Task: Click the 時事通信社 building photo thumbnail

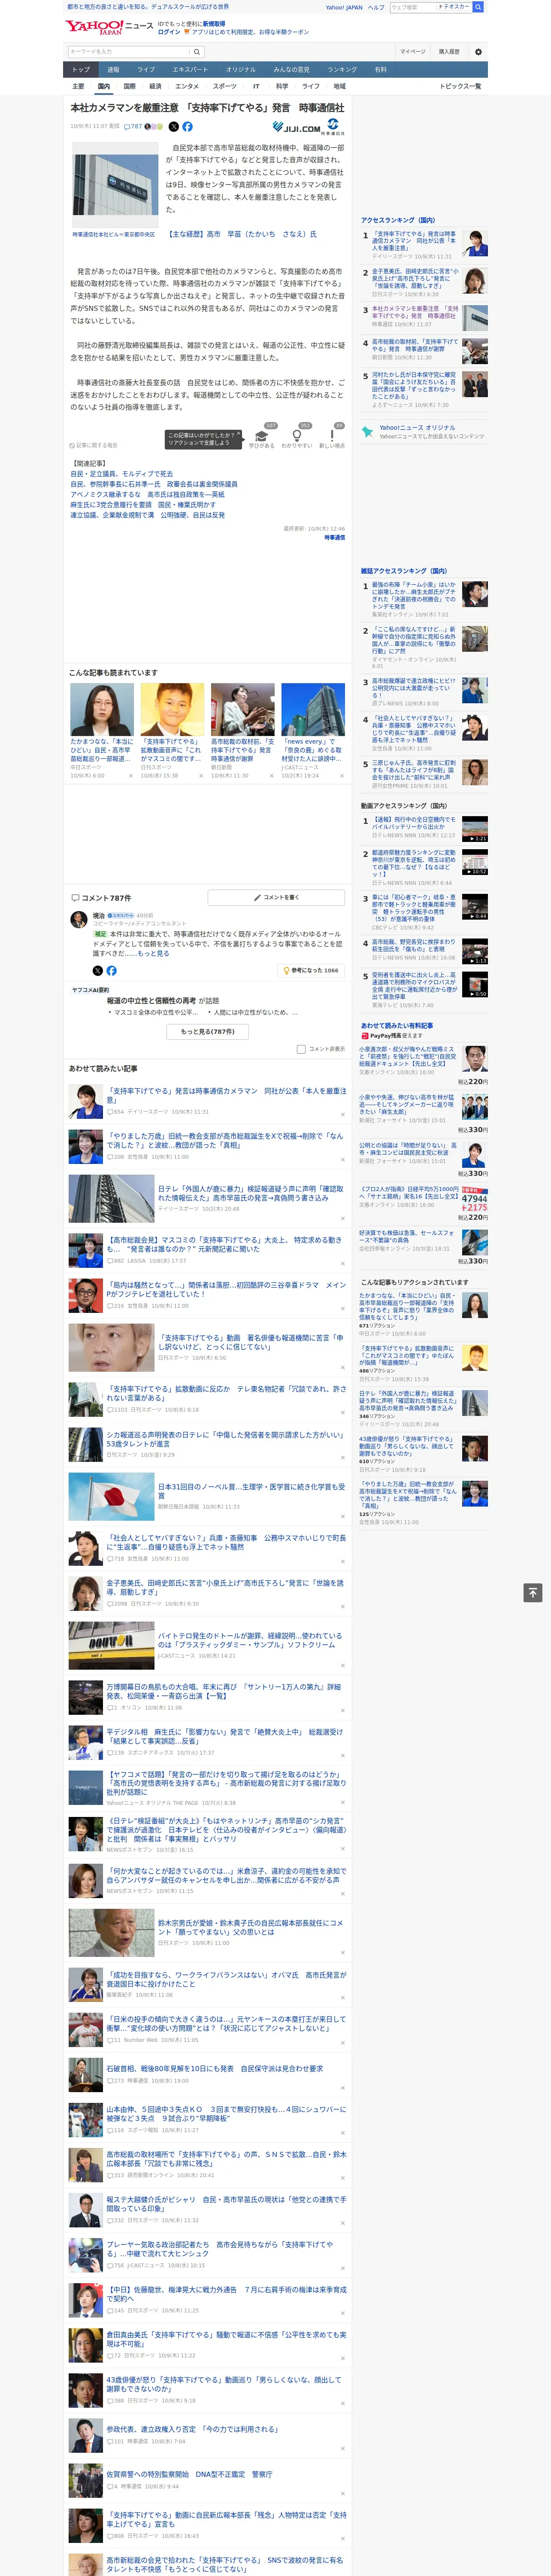Action: (x=115, y=185)
